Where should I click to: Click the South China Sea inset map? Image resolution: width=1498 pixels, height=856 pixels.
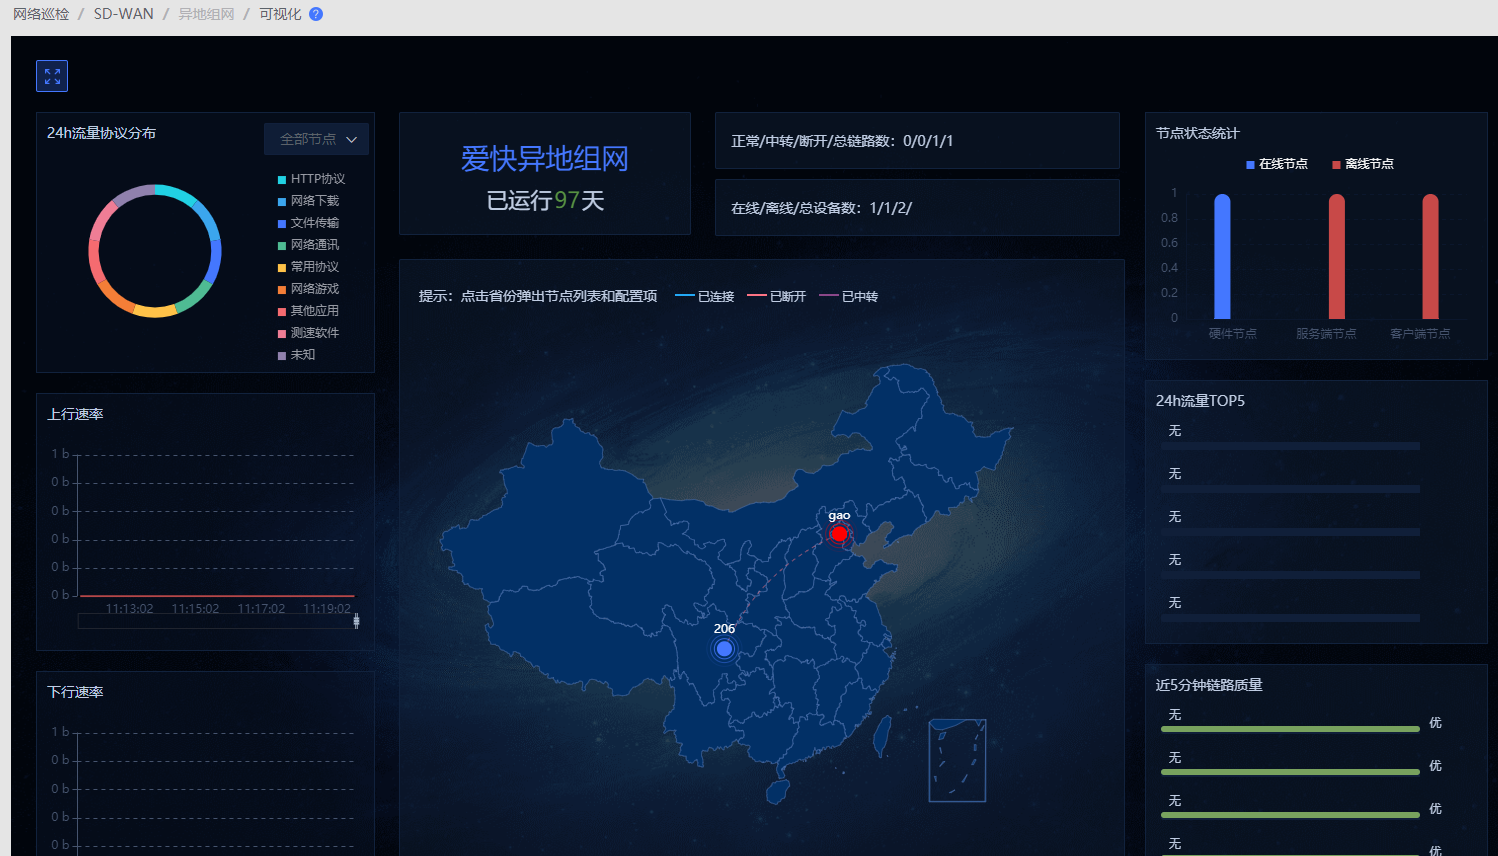pos(957,761)
